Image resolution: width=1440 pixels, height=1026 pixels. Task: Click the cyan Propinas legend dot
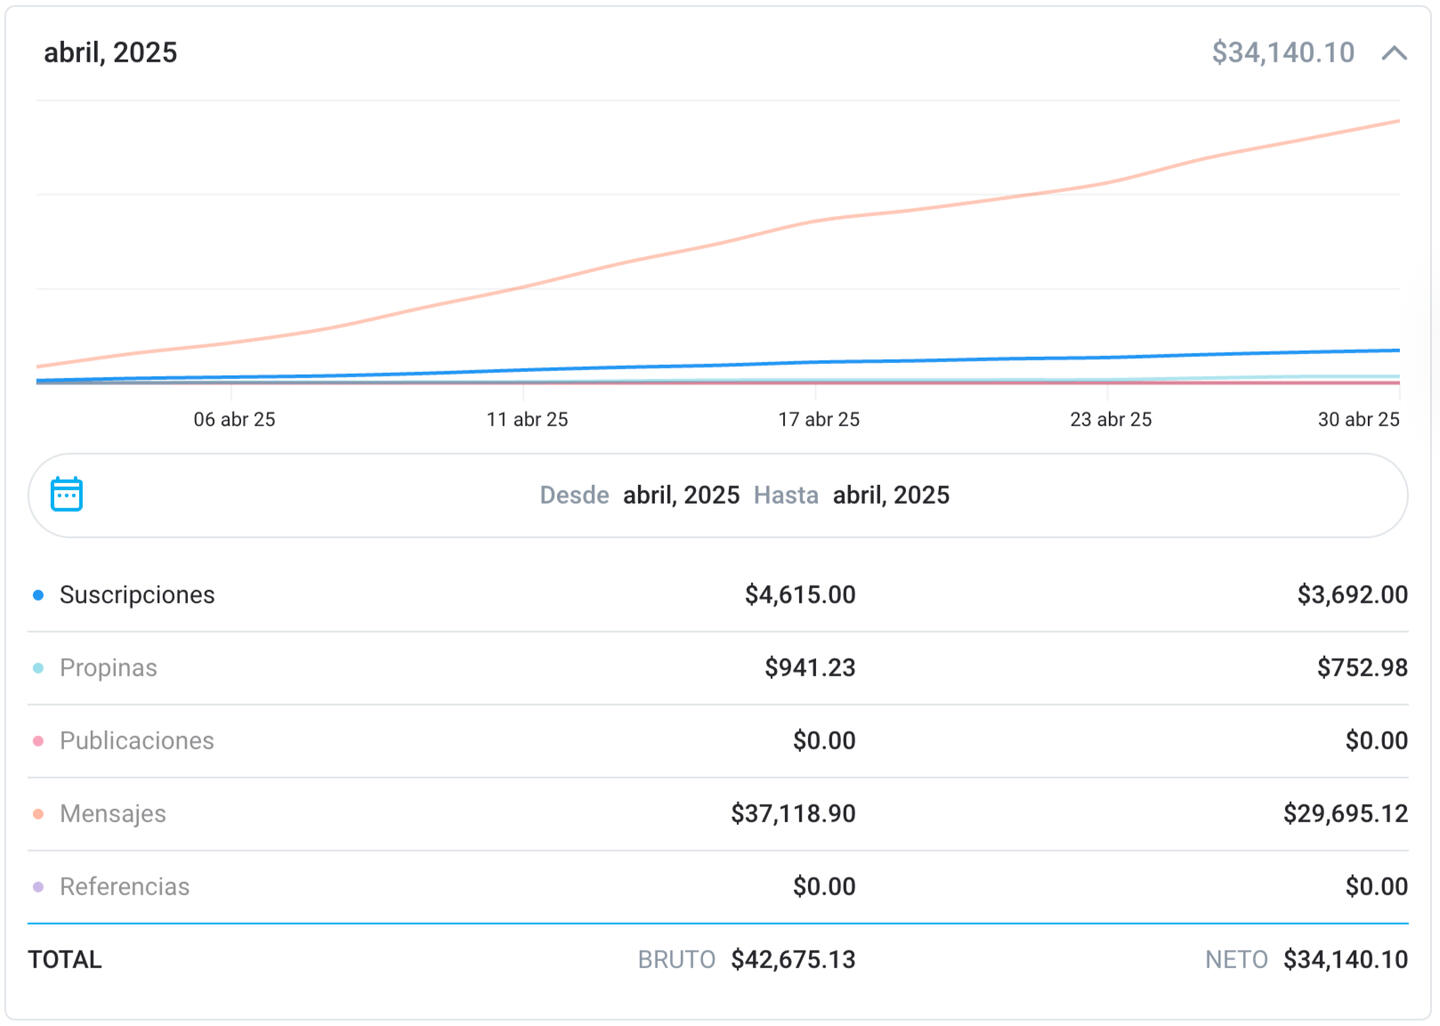click(38, 668)
